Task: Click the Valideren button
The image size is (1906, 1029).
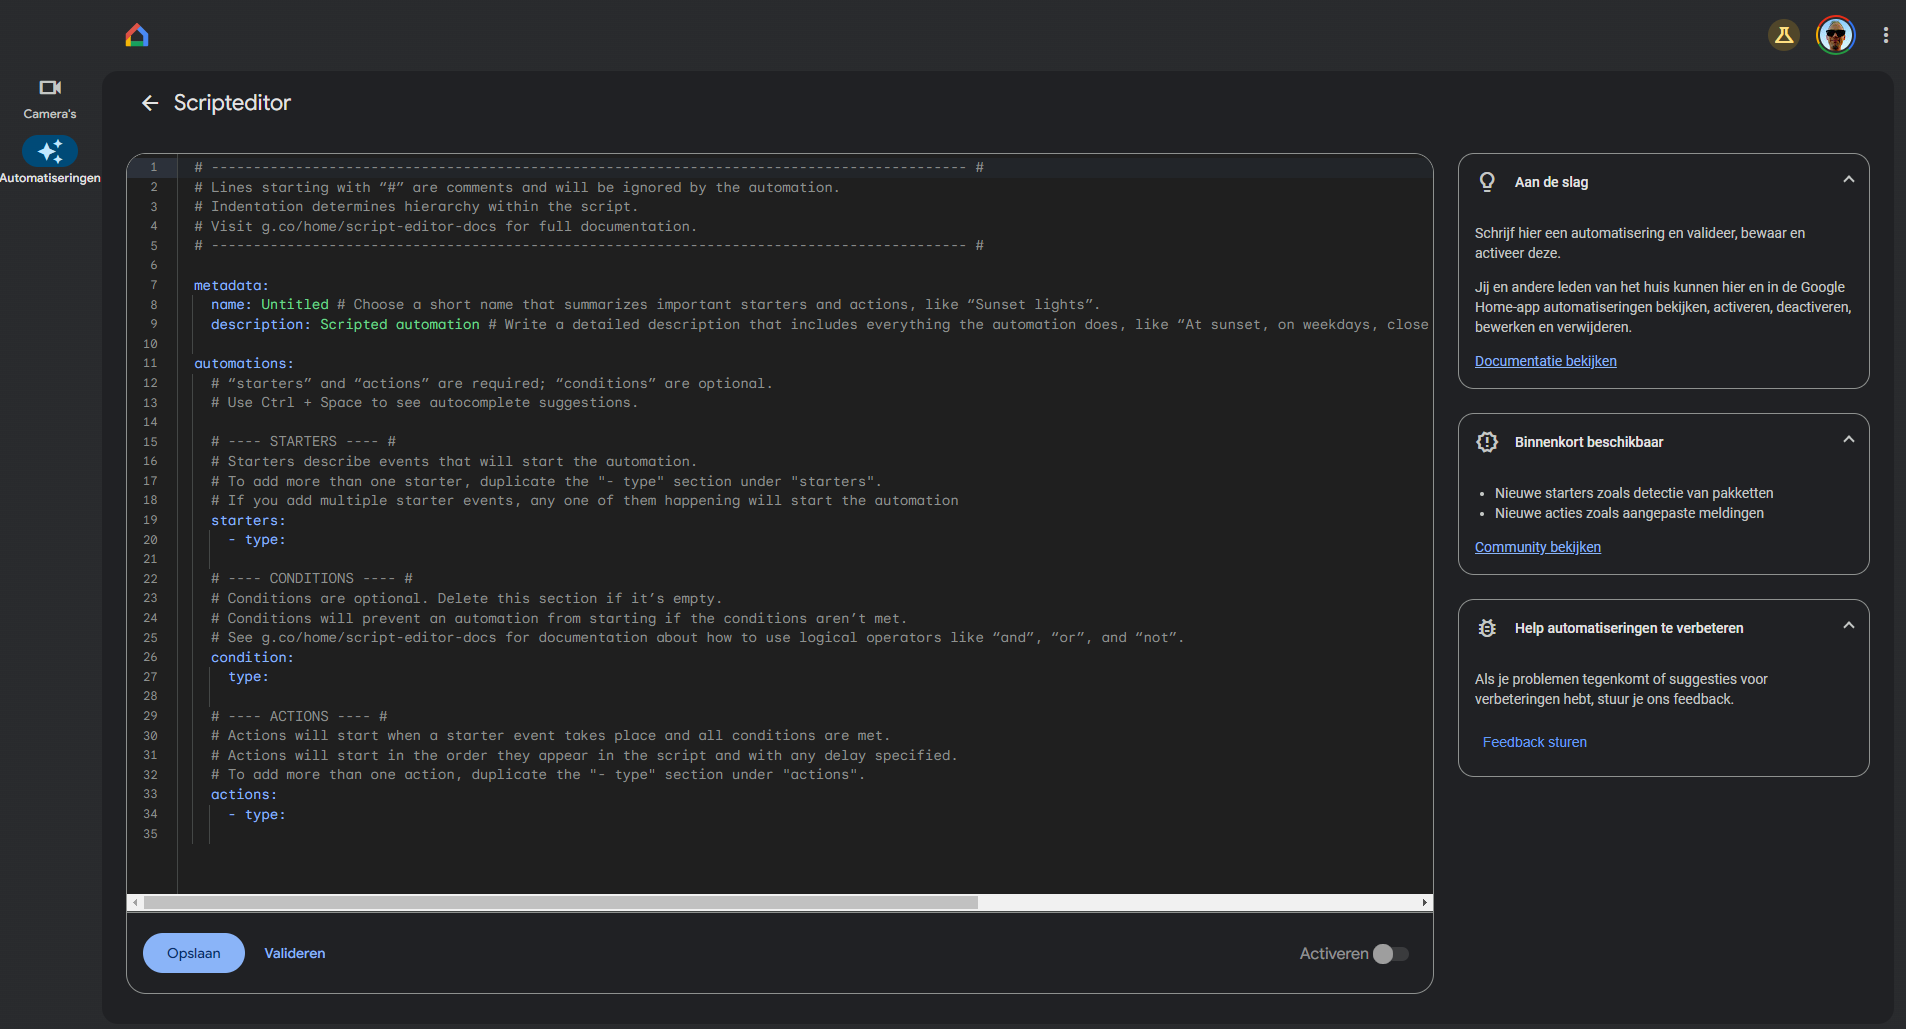Action: tap(294, 952)
